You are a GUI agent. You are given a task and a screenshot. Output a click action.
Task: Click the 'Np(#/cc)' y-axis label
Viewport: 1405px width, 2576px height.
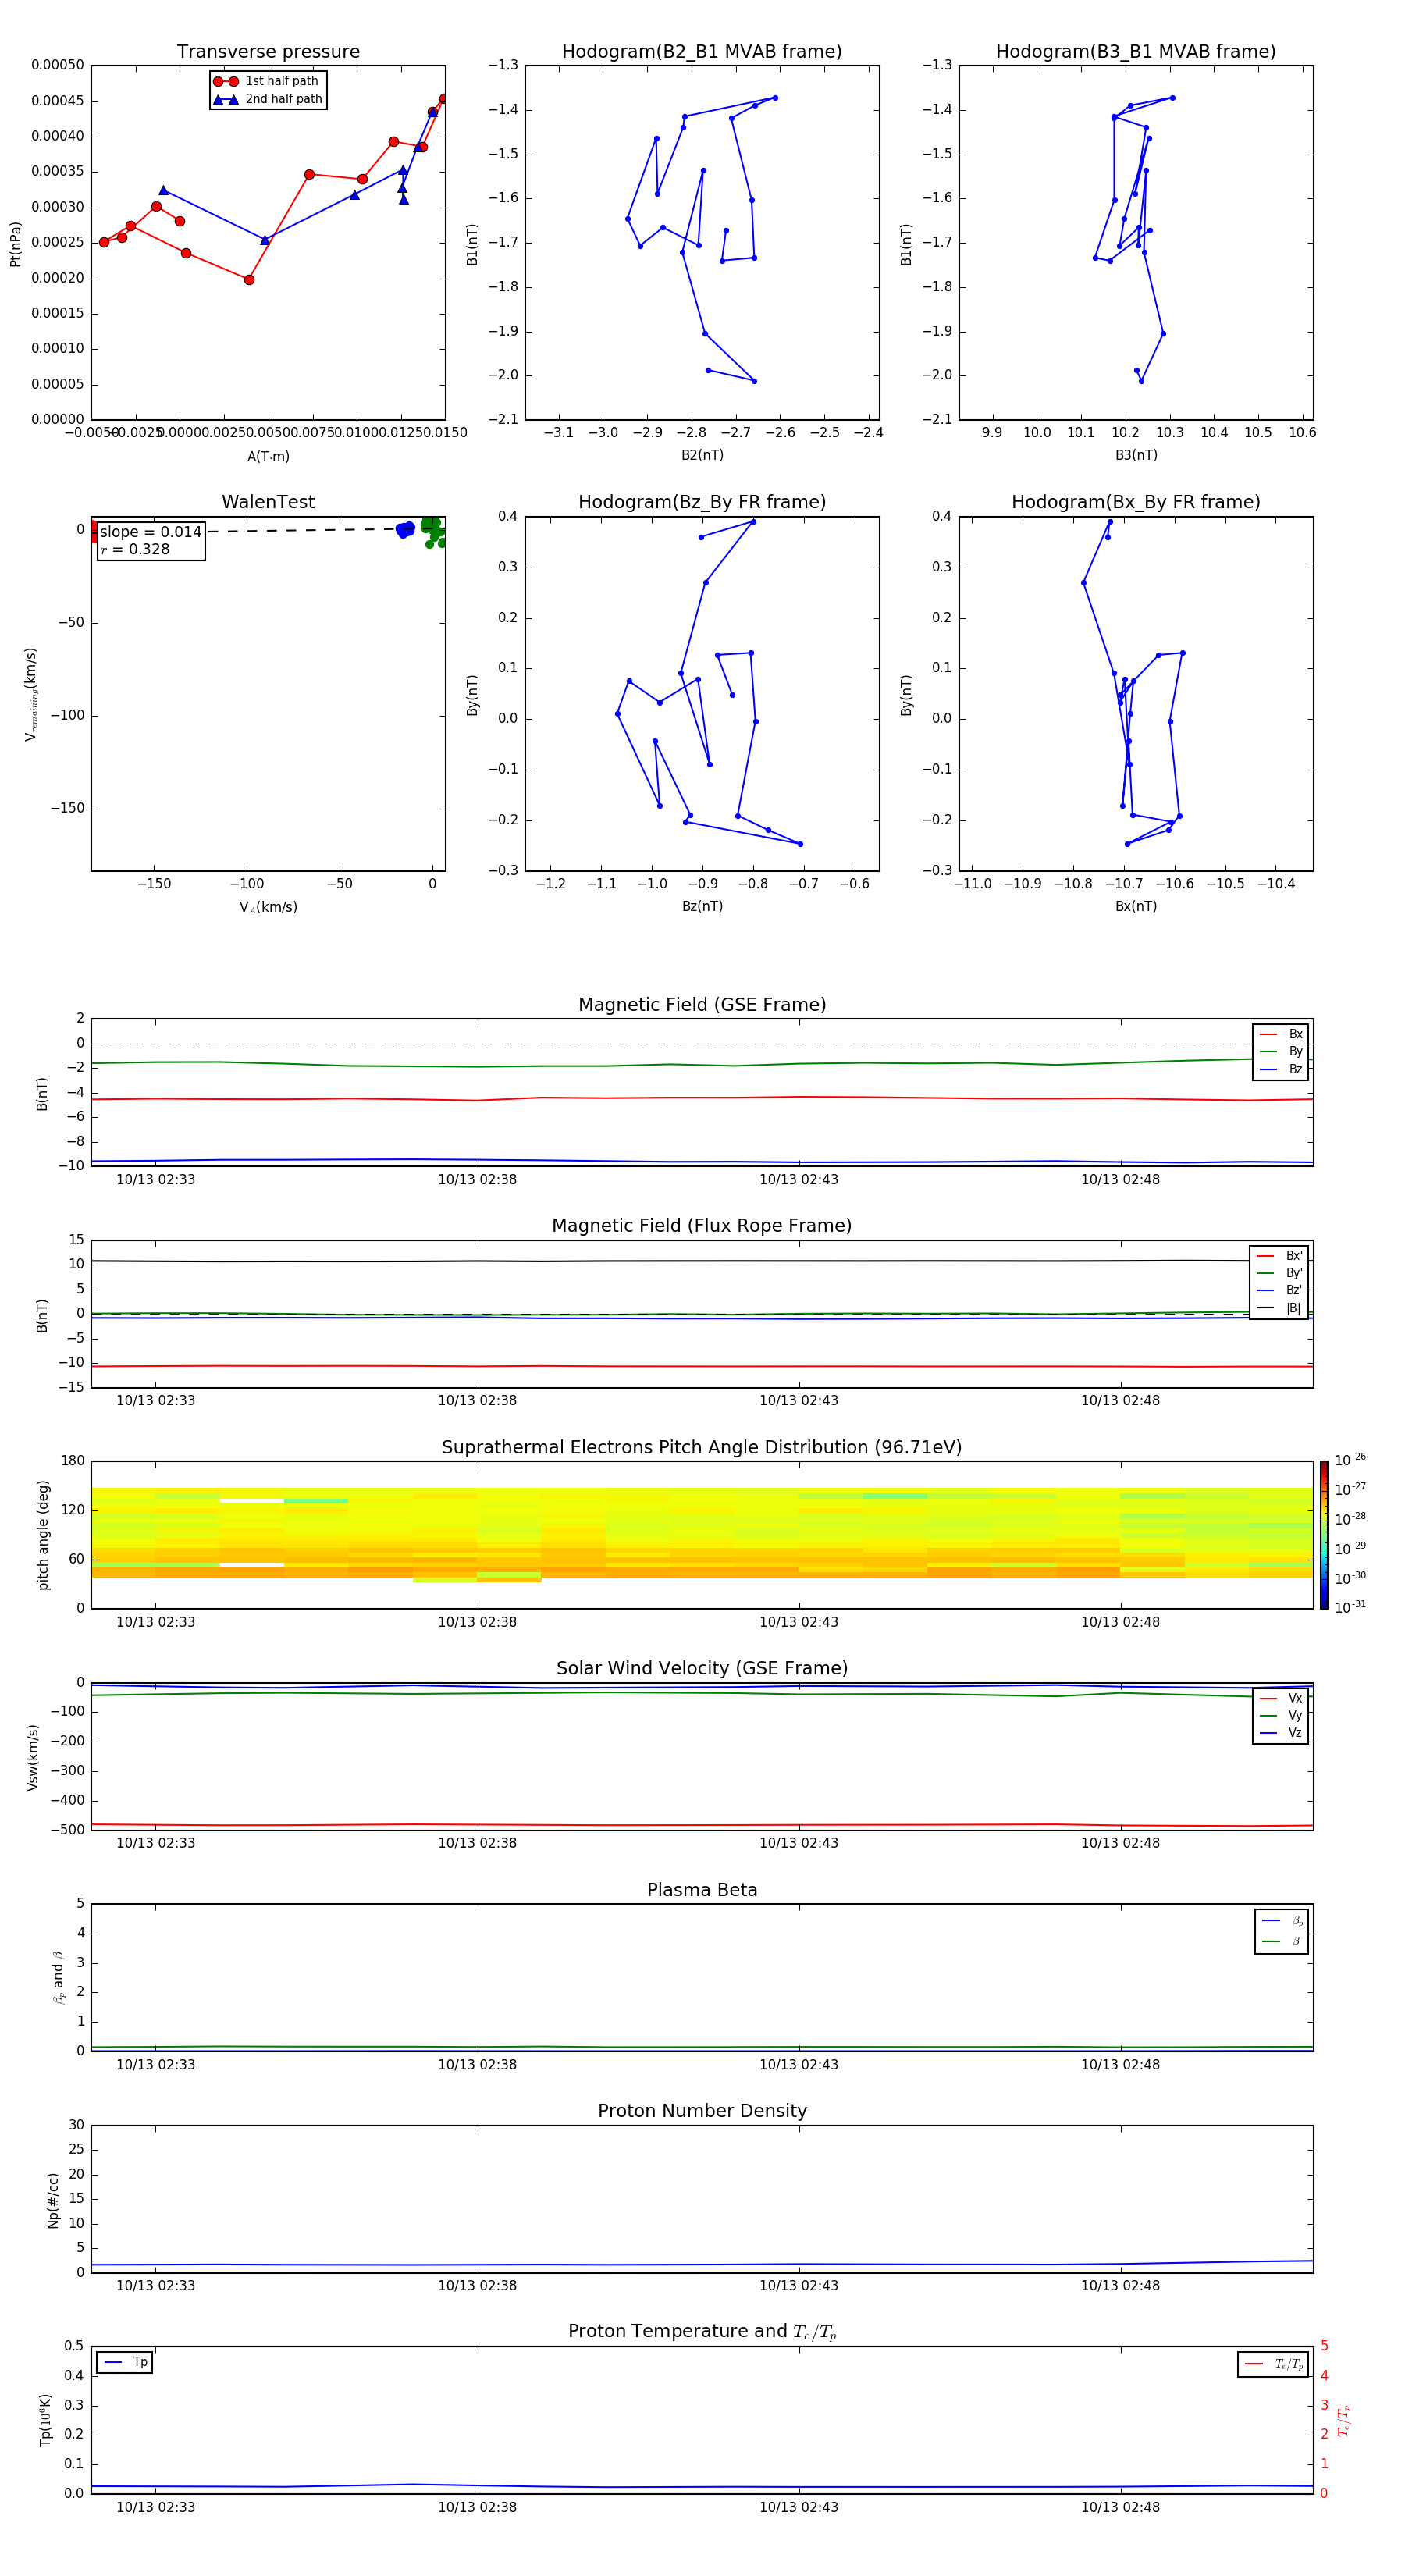[53, 2199]
